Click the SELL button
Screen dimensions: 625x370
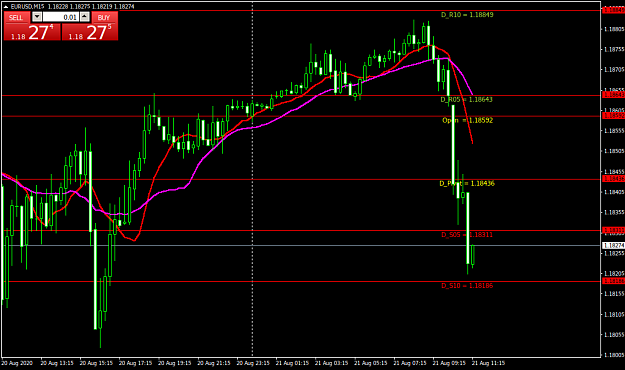coord(16,18)
